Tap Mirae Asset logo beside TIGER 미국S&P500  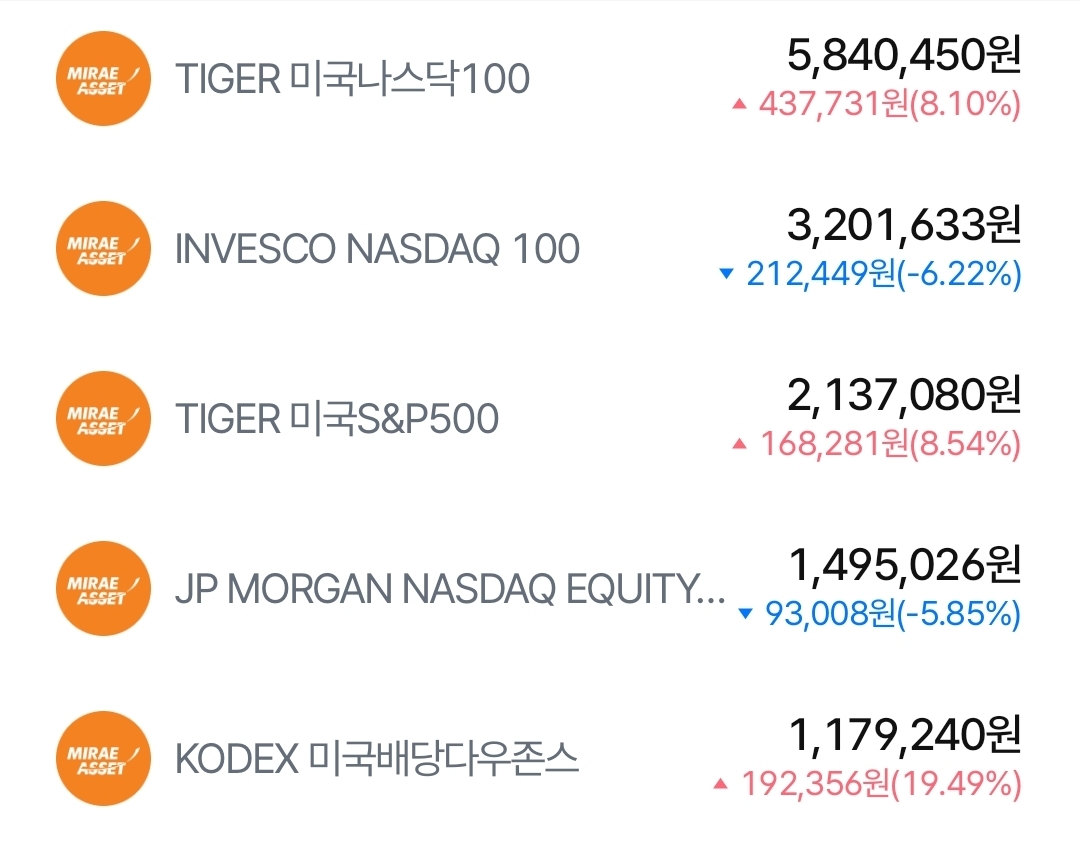click(103, 419)
